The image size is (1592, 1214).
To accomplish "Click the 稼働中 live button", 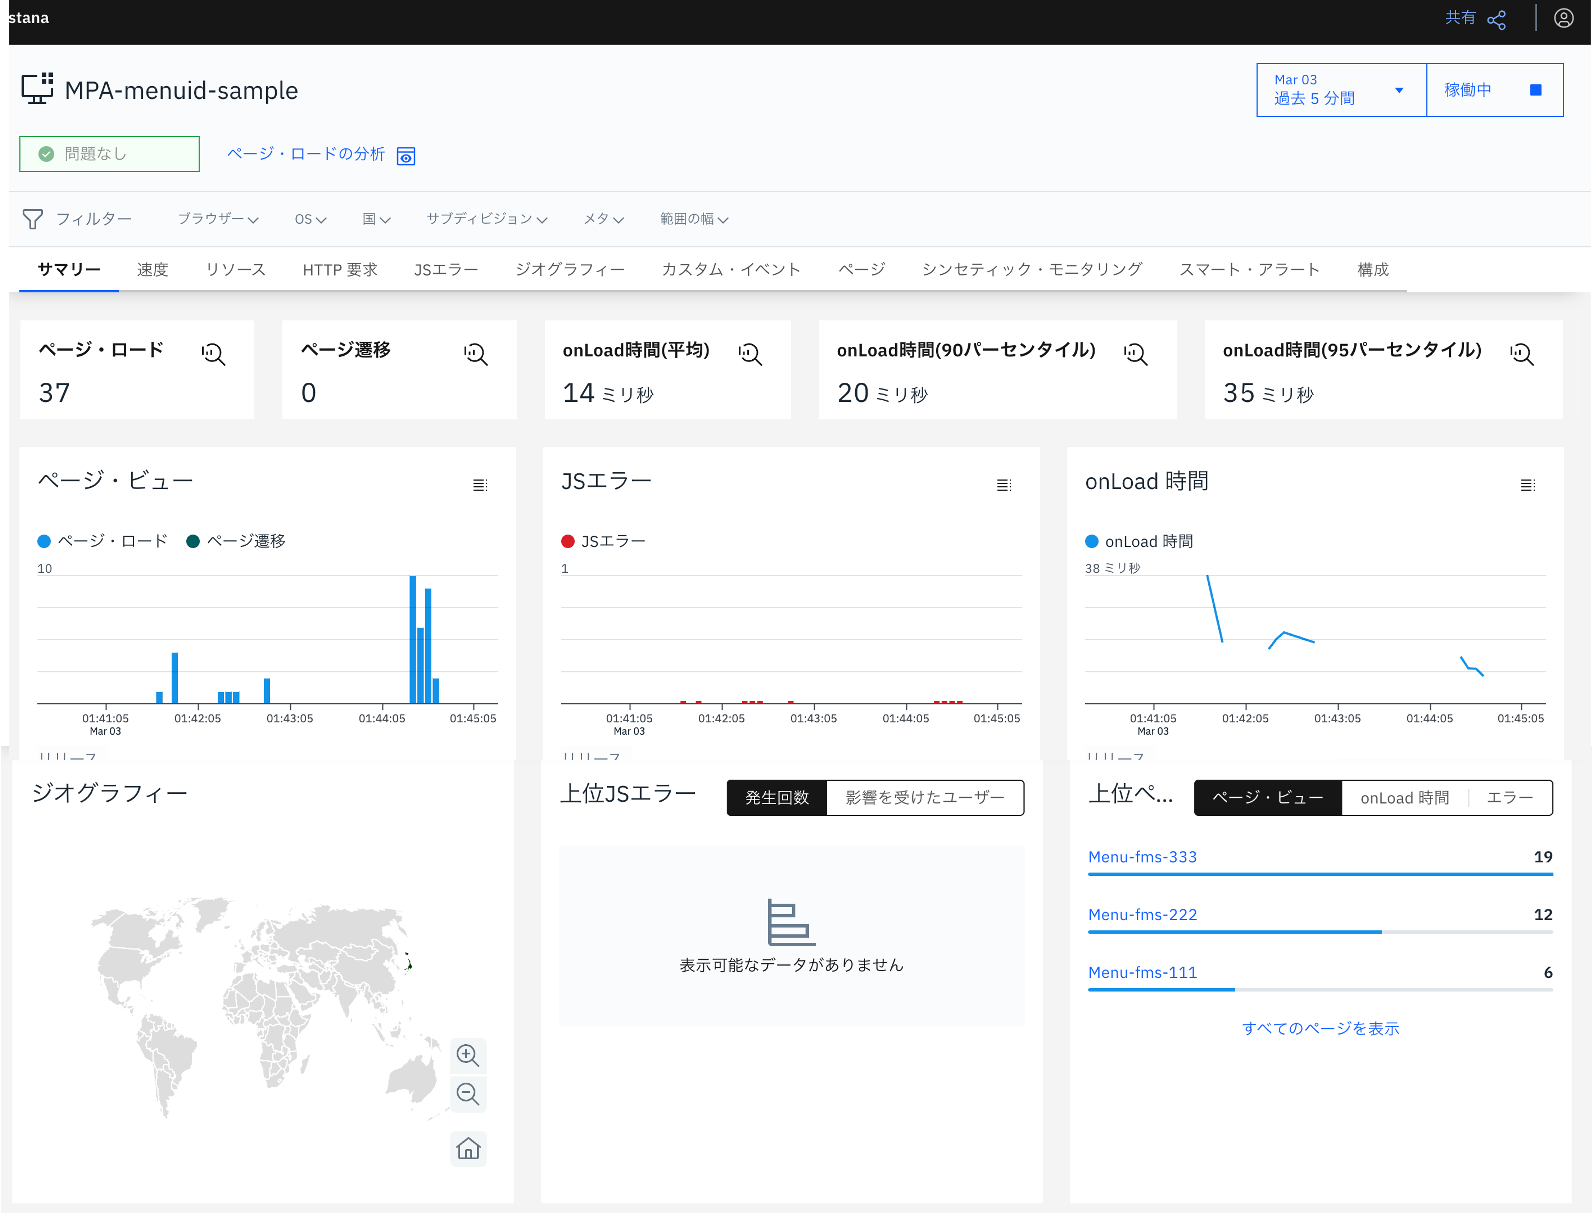I will point(1495,90).
